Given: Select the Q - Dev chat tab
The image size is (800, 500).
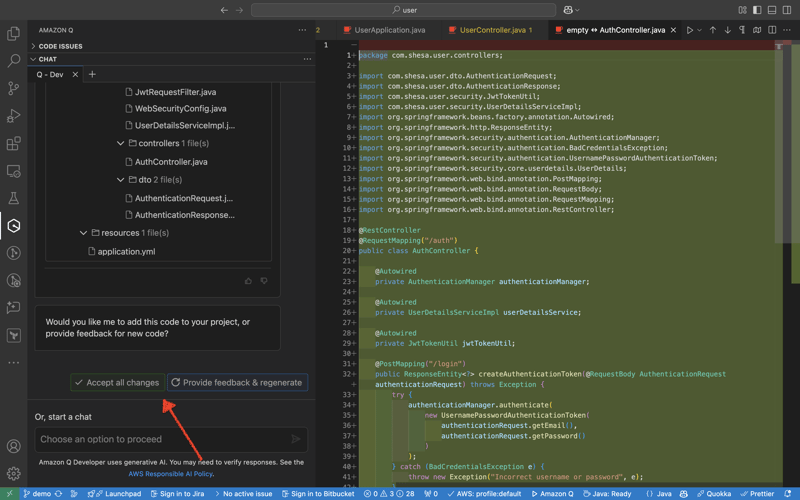Looking at the screenshot, I should [50, 74].
